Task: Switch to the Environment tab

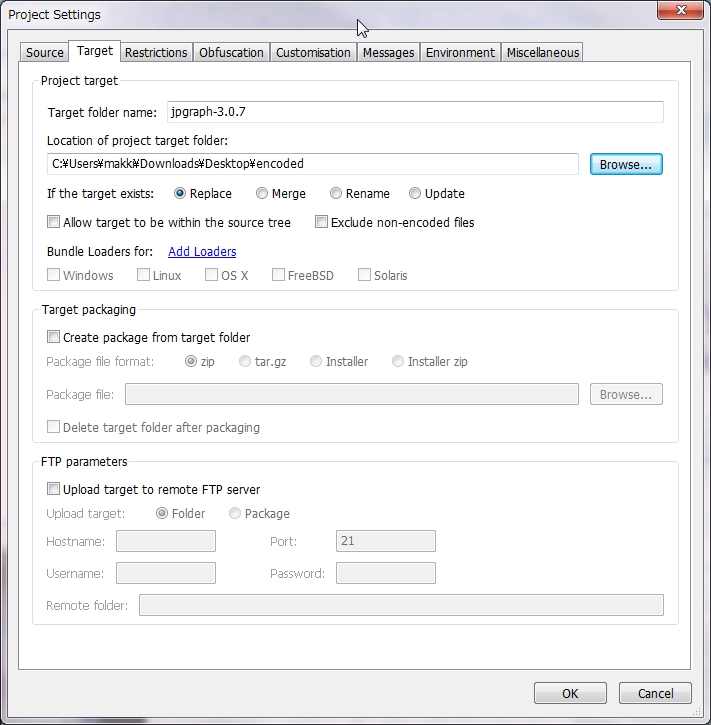Action: click(x=460, y=53)
